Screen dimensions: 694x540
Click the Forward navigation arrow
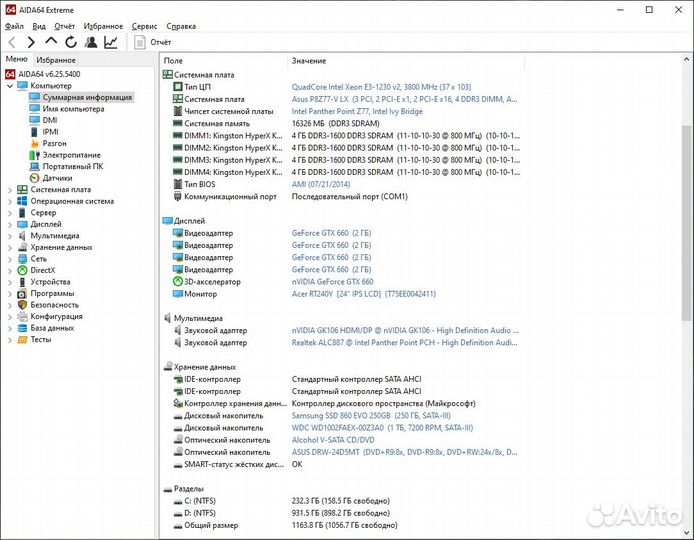pos(31,42)
